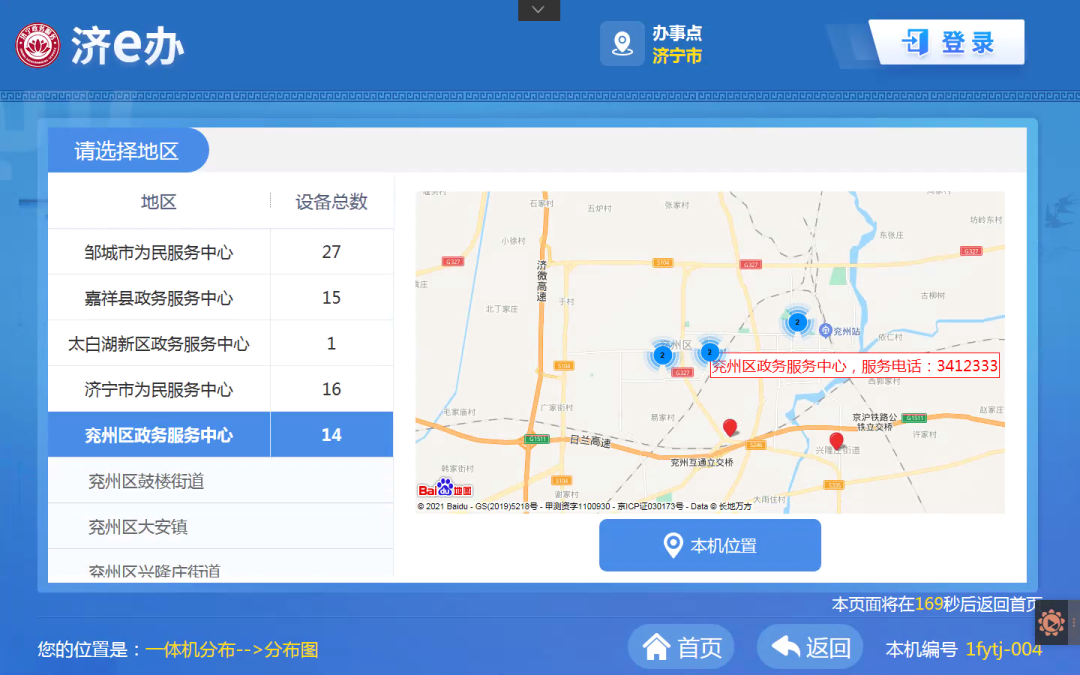Click device count 1 cell
The image size is (1080, 675).
(x=331, y=344)
